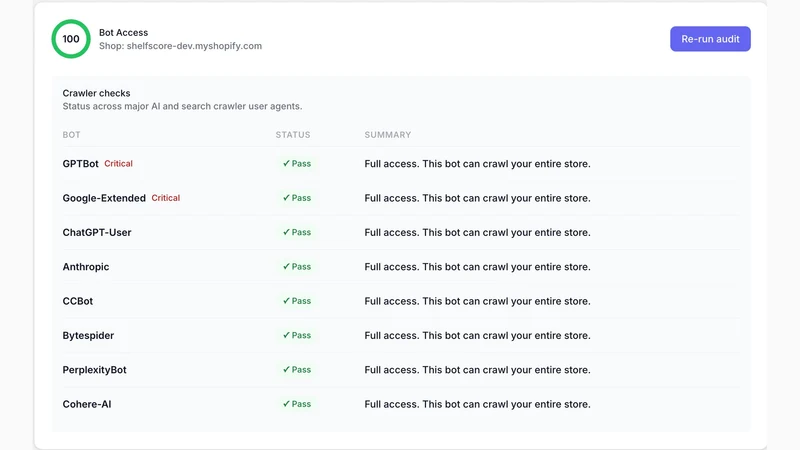Select the GPTBot row name
Screen dimensions: 800x450
[81, 164]
